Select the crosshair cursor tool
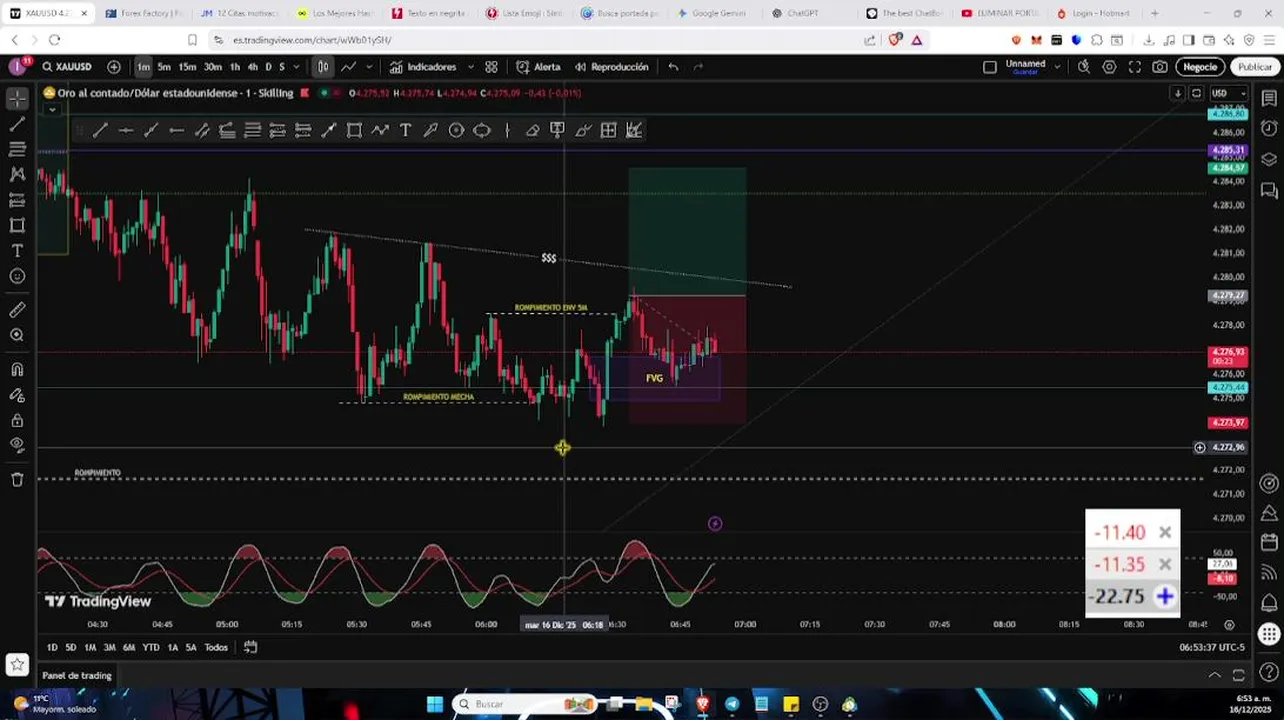1284x720 pixels. click(x=17, y=98)
